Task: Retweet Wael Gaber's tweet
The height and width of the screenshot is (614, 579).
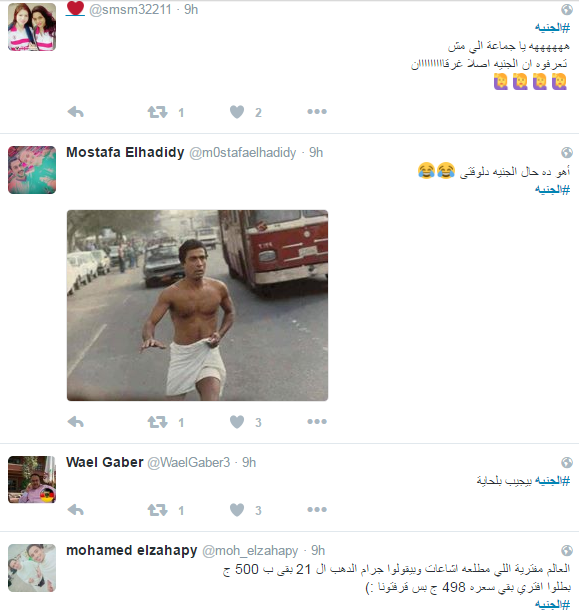Action: (x=157, y=510)
